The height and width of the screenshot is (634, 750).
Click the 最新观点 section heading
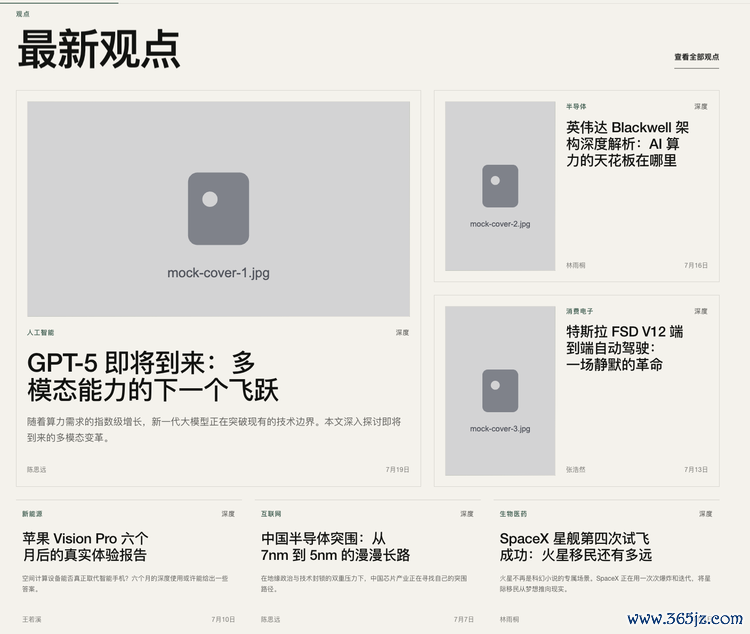click(99, 49)
